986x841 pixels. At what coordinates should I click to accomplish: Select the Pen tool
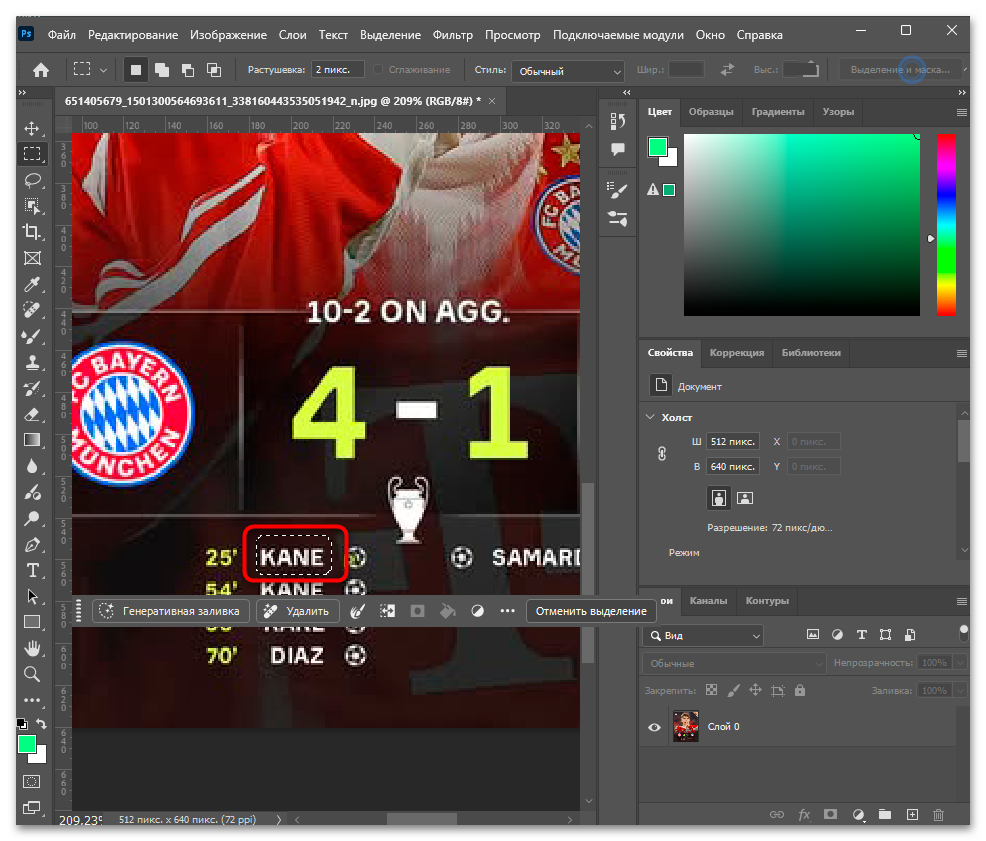[x=32, y=545]
